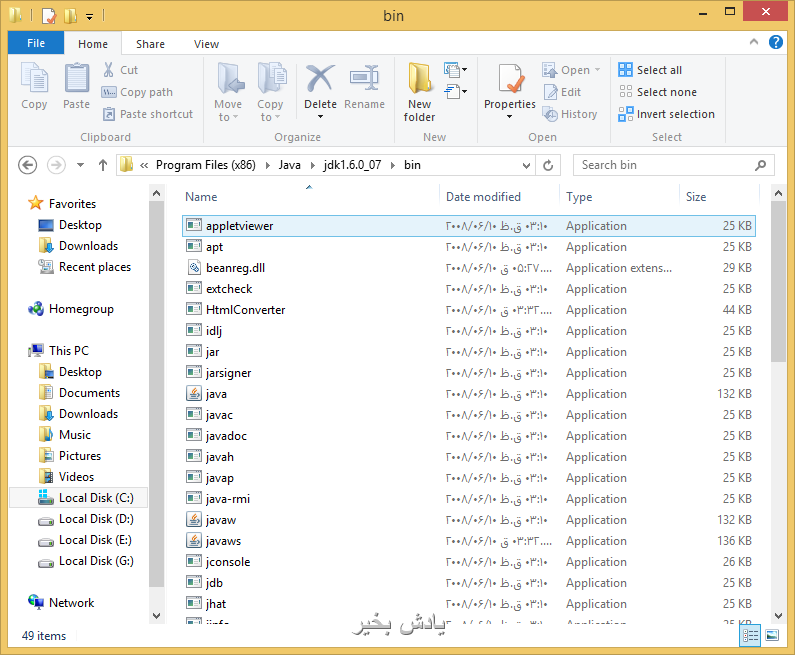Open the File menu tab
Screen dimensions: 795x655
tap(36, 43)
